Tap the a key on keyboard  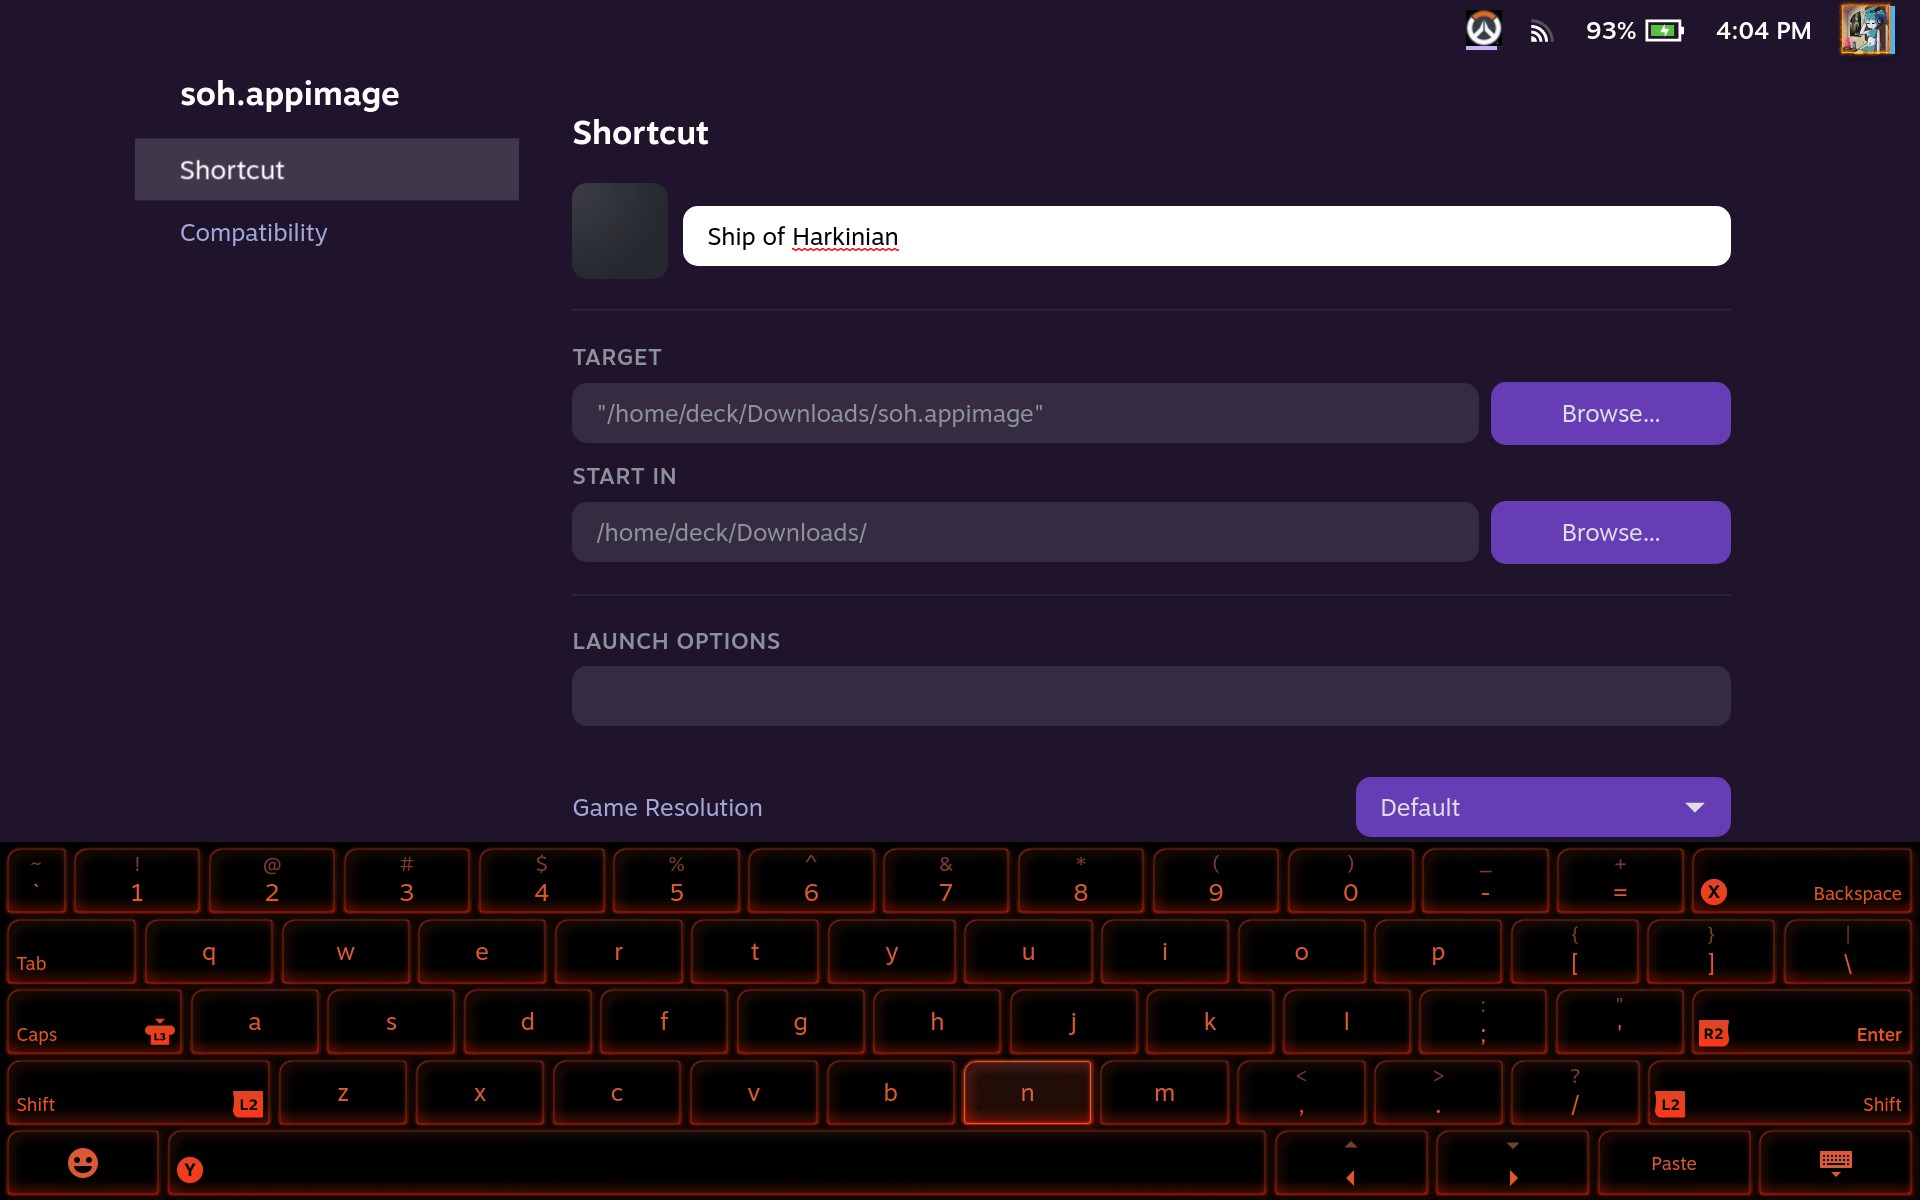[255, 1022]
